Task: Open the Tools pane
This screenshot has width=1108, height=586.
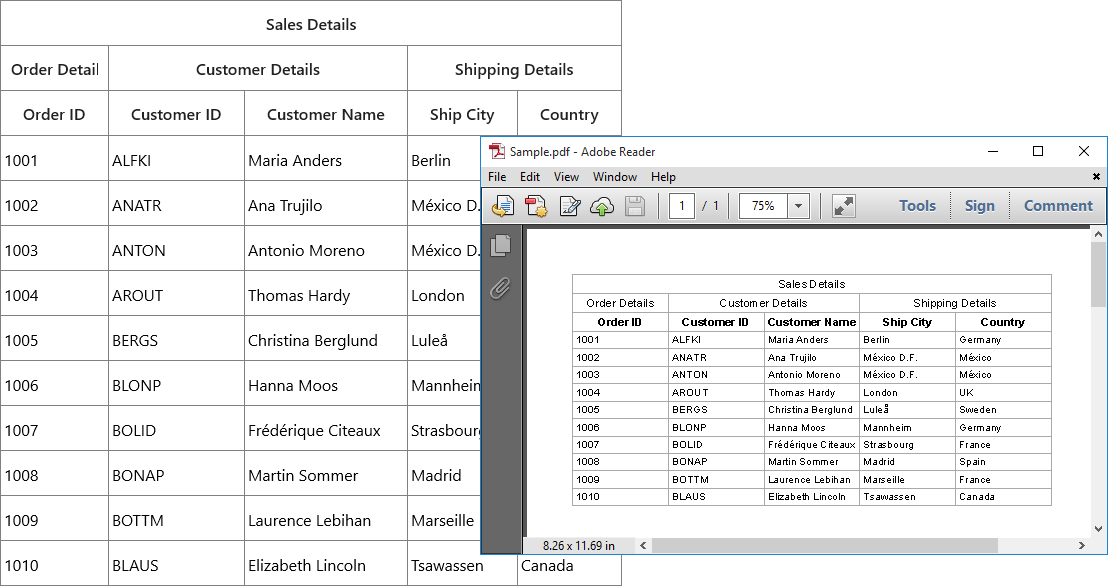Action: [x=917, y=206]
